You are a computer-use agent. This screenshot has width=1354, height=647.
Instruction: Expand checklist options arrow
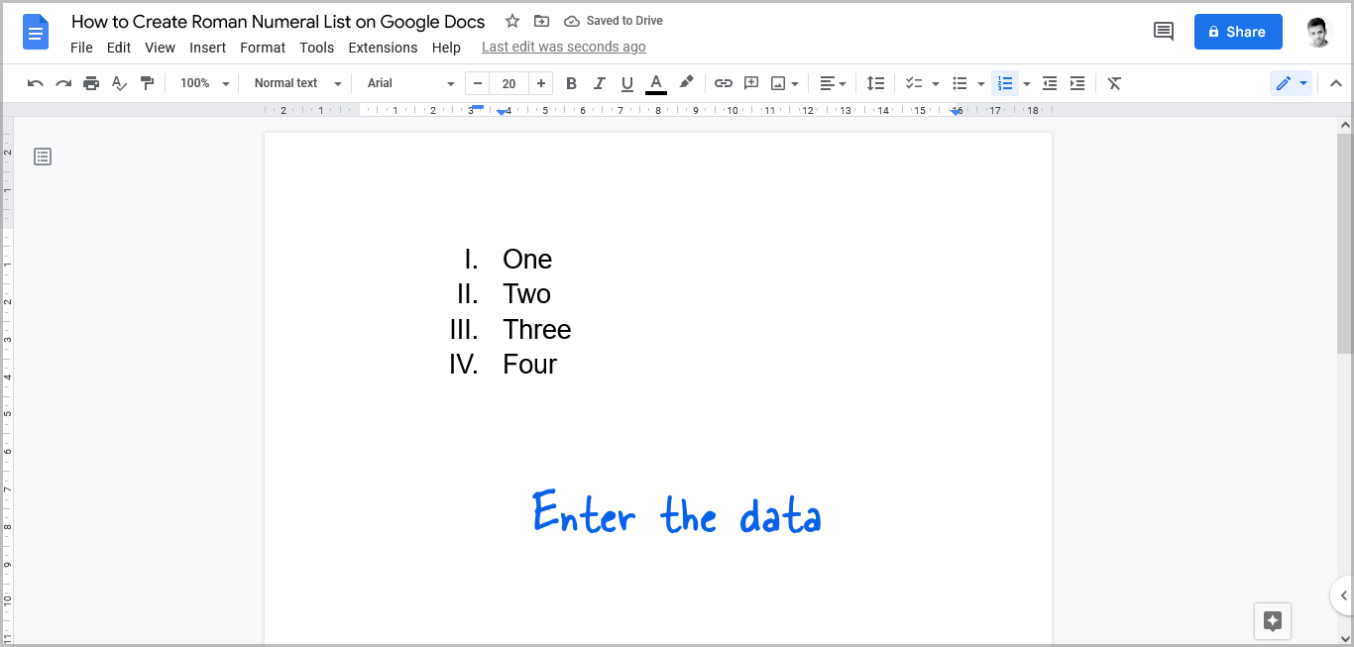click(x=935, y=84)
